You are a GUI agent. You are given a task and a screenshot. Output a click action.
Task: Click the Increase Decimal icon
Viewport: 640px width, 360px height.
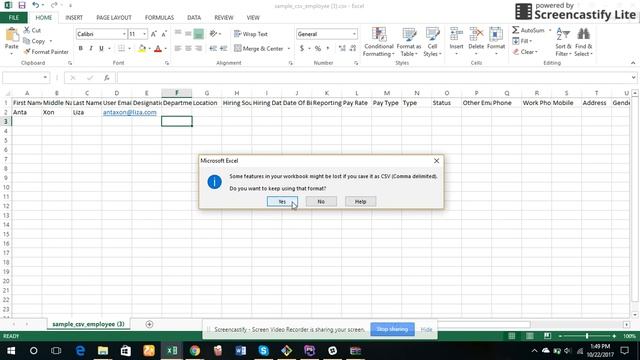pos(342,49)
